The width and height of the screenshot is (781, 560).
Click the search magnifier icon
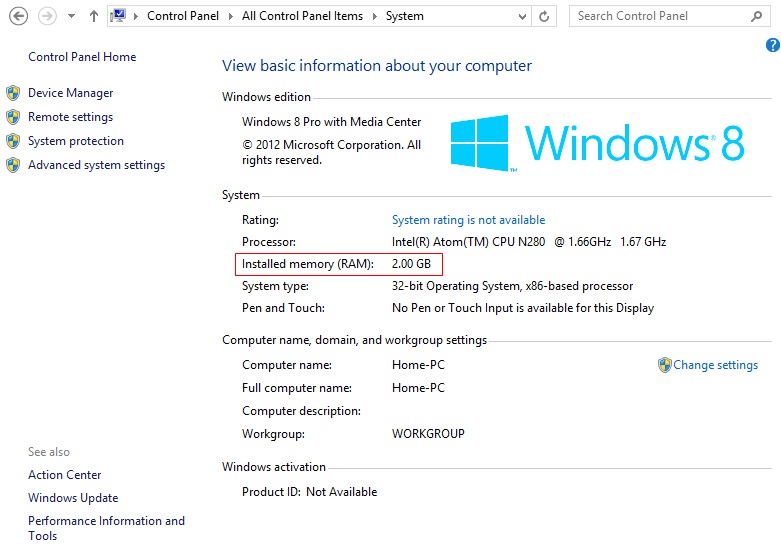[756, 16]
